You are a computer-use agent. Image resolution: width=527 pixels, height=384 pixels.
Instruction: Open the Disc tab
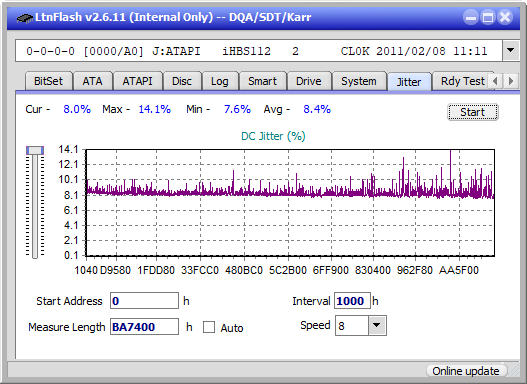pos(182,81)
